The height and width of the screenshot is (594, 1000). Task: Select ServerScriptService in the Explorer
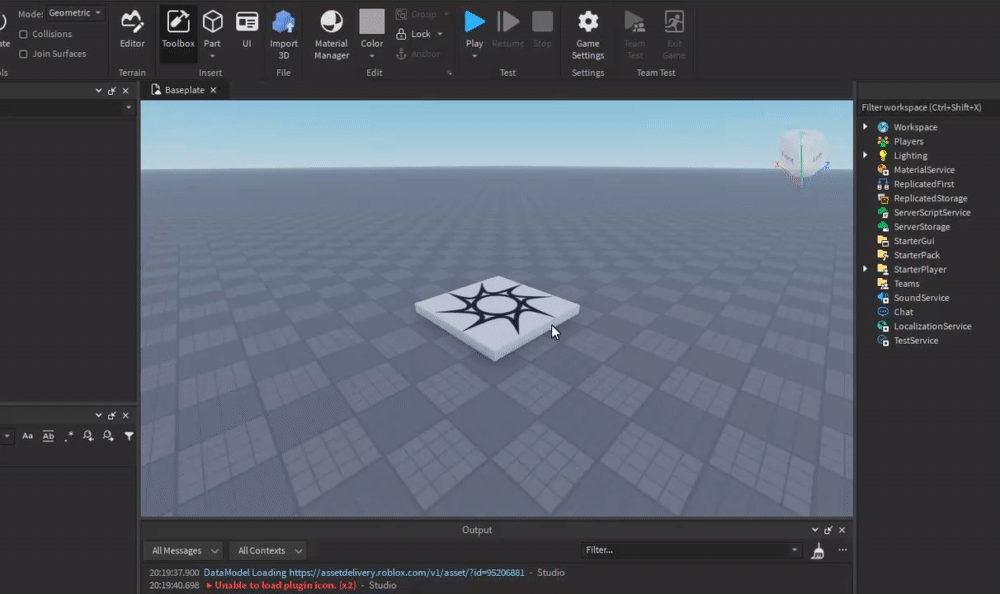(x=932, y=212)
